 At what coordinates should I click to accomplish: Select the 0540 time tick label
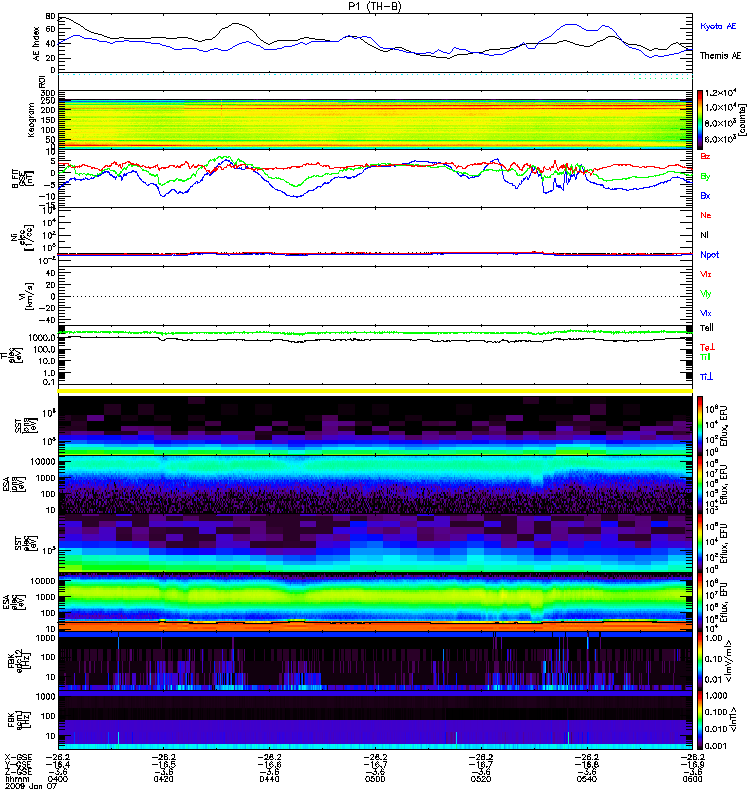point(587,780)
